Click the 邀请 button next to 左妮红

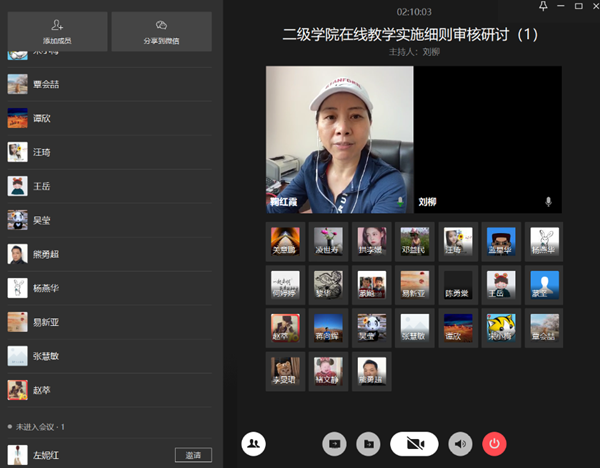[x=193, y=455]
